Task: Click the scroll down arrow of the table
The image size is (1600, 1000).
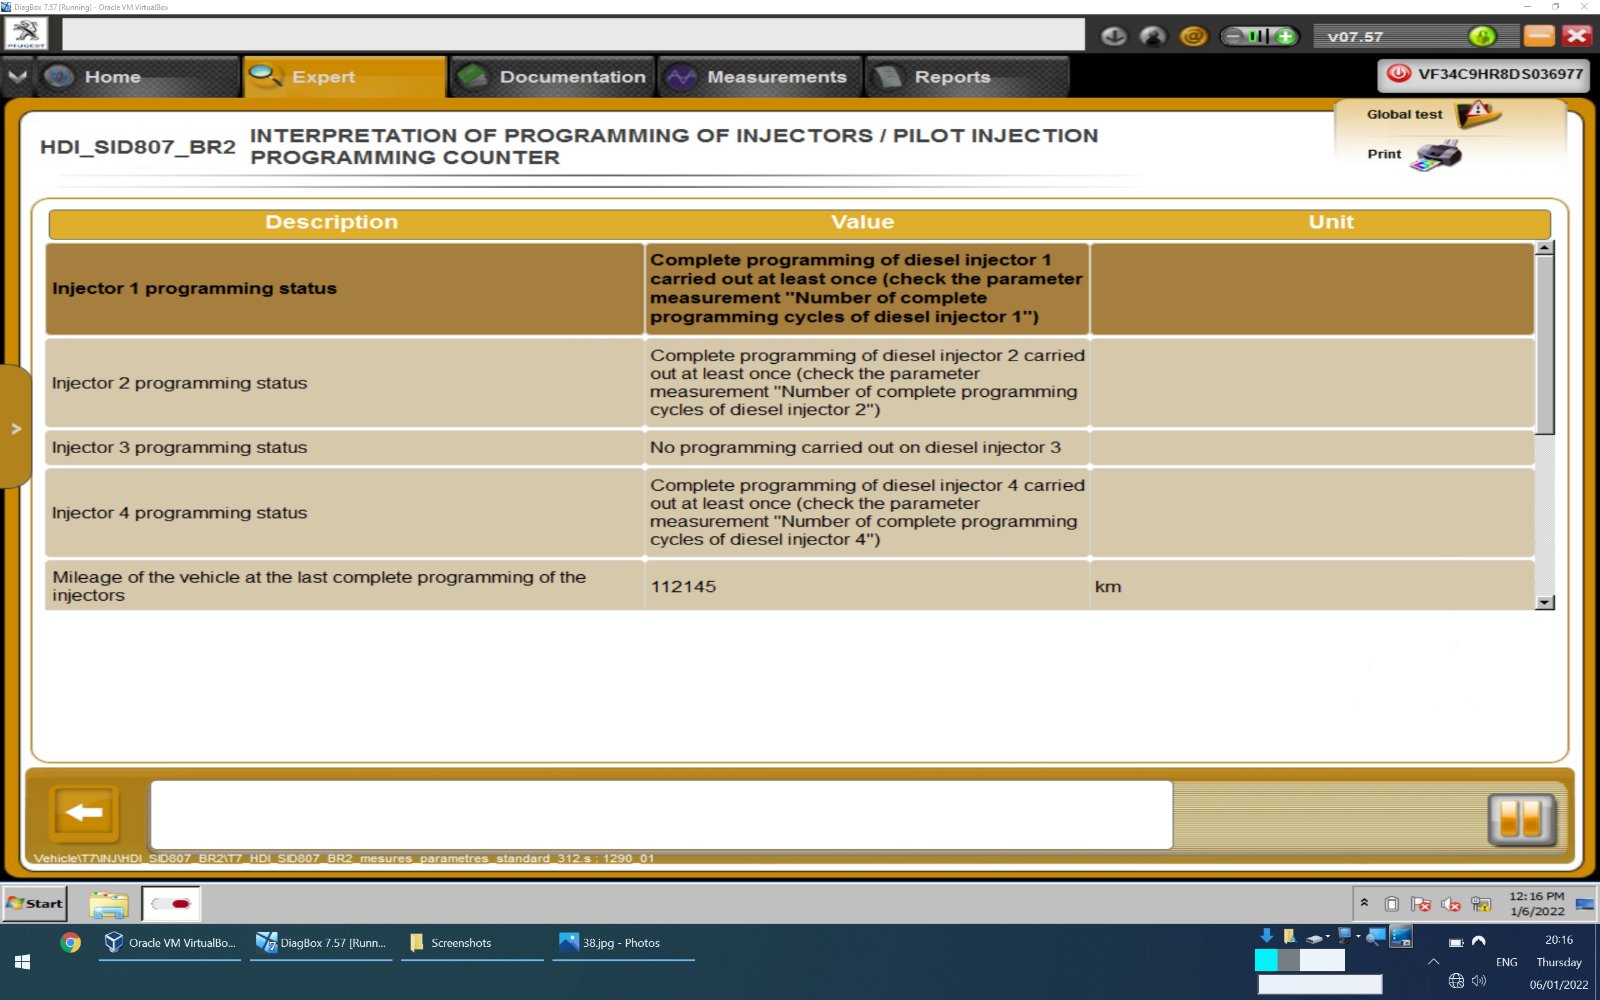Action: click(x=1545, y=602)
